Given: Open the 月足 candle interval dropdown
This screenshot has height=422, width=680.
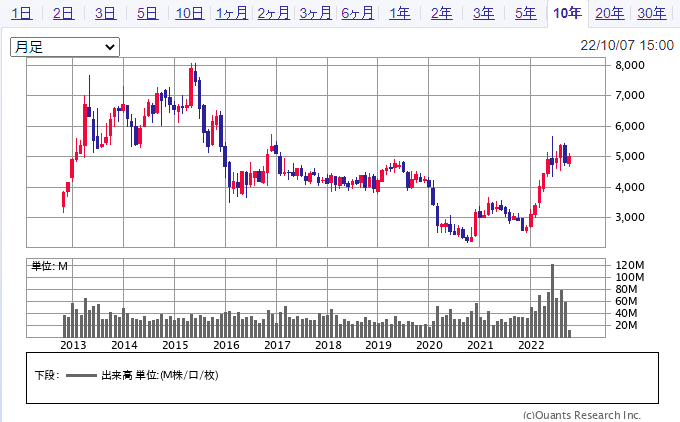Looking at the screenshot, I should point(65,47).
